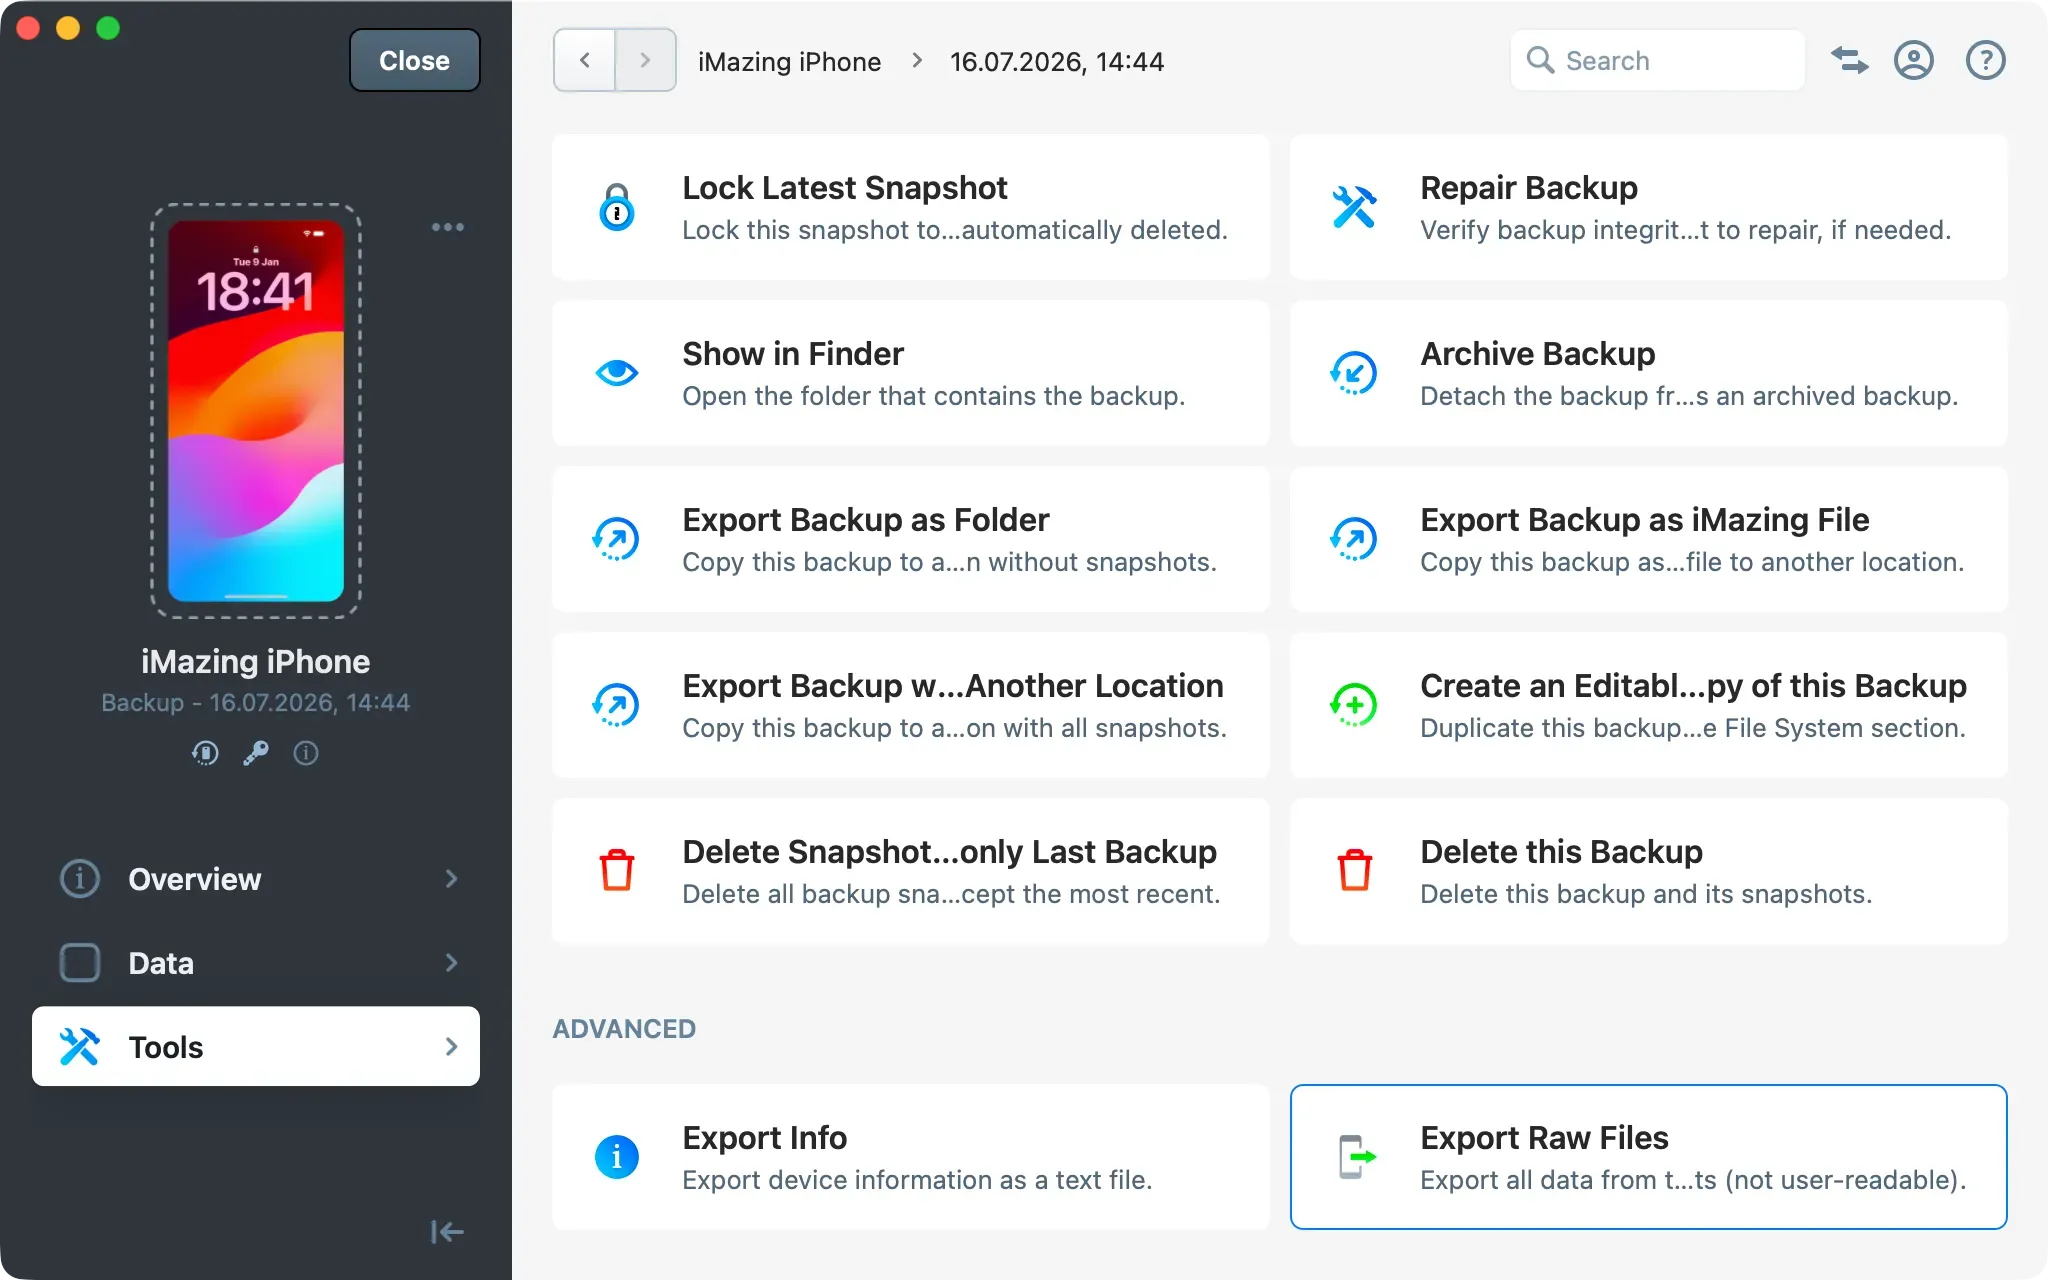The width and height of the screenshot is (2048, 1280).
Task: Click the info icon below the backup date
Action: click(x=306, y=753)
